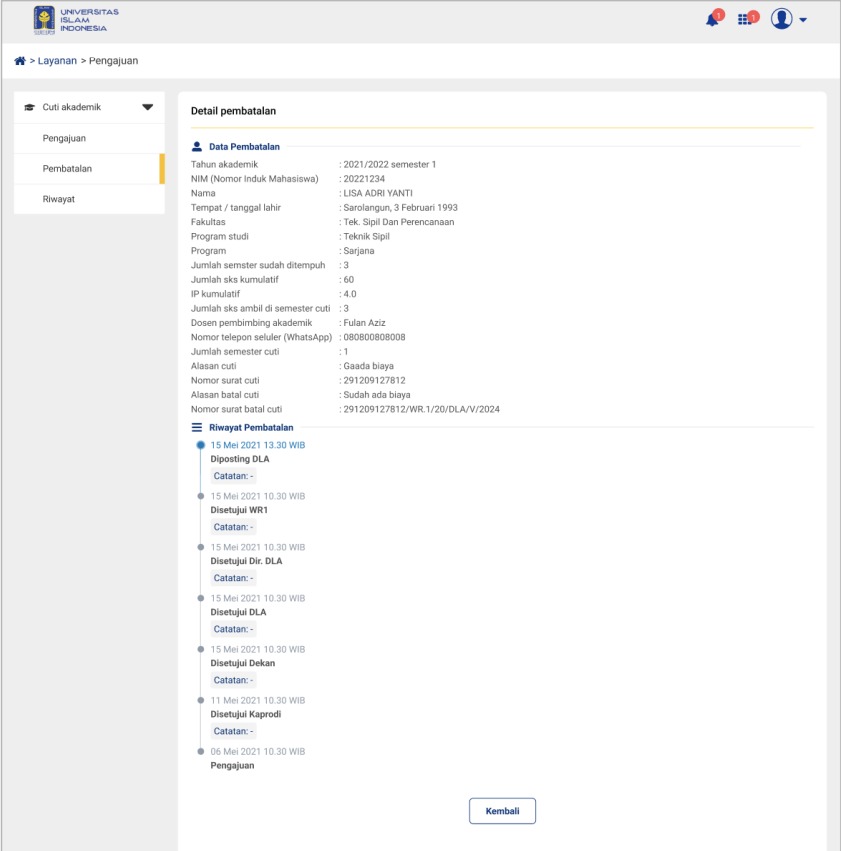The width and height of the screenshot is (841, 851).
Task: Collapse the Cuti akademik menu arrow
Action: (148, 107)
